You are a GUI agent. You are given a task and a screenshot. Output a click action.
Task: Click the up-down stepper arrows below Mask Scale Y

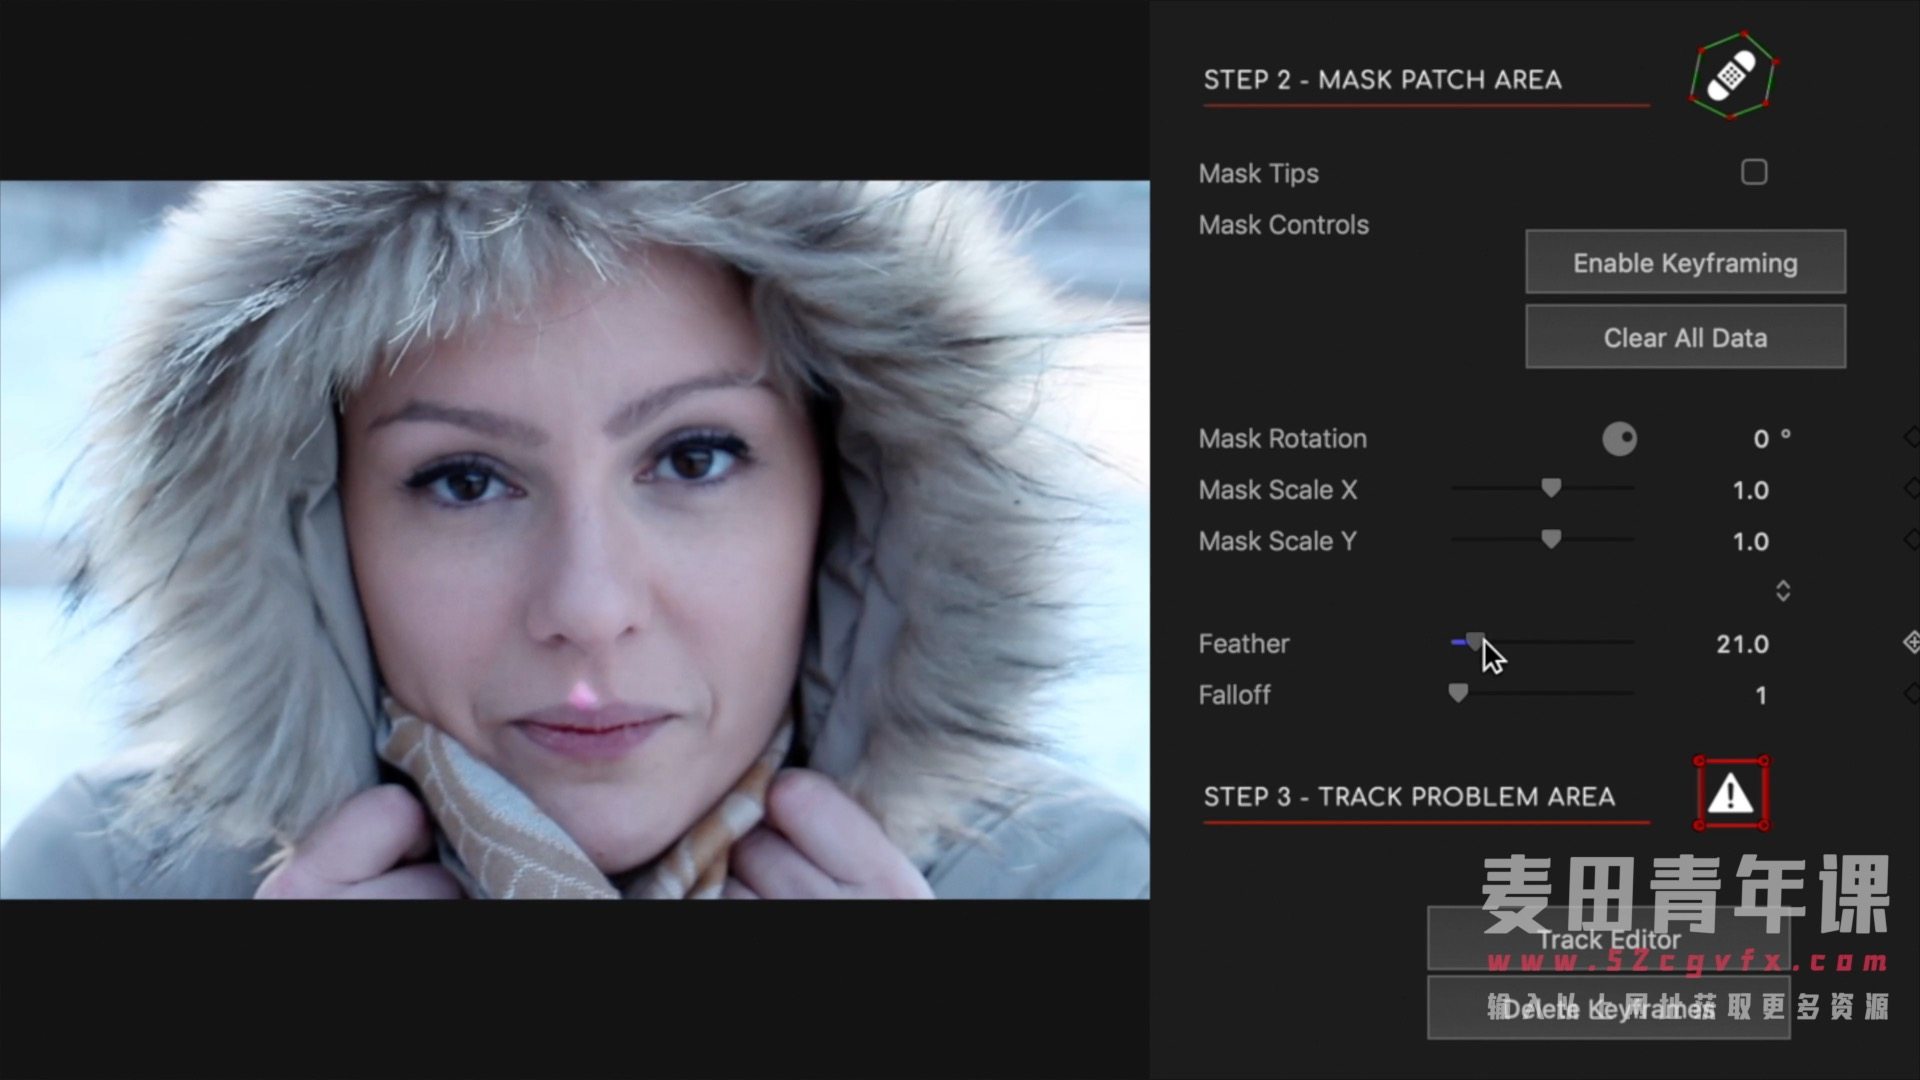click(1782, 591)
